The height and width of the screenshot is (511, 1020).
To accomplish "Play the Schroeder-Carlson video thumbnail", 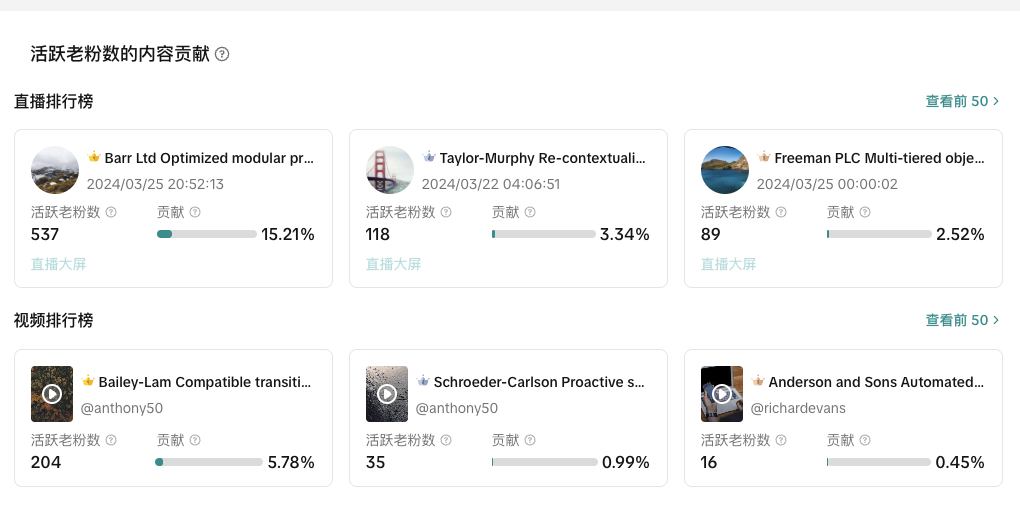I will pos(387,394).
